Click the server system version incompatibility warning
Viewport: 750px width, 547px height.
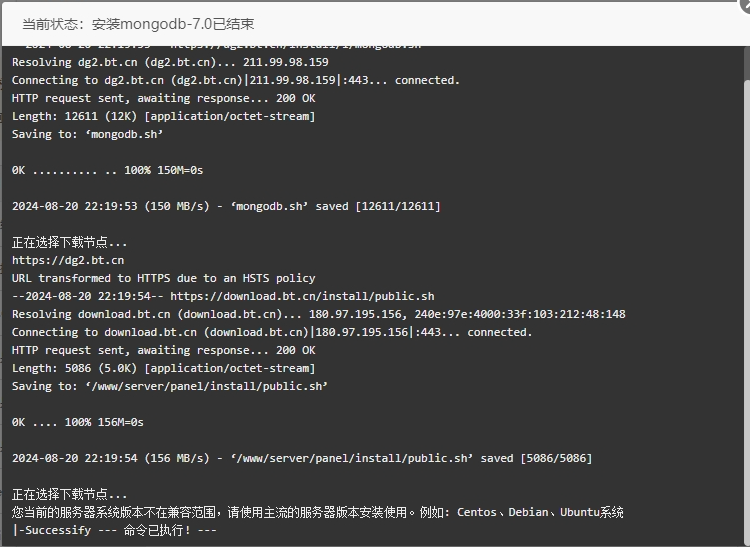318,513
